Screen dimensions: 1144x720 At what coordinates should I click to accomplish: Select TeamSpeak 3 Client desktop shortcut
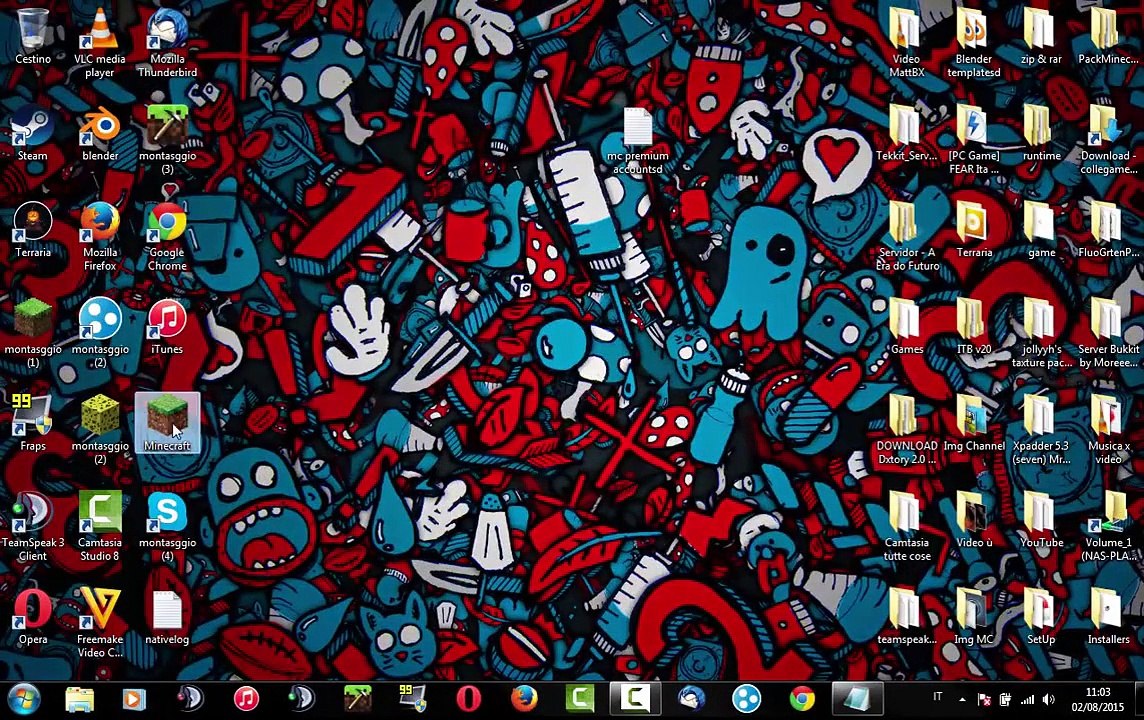pyautogui.click(x=33, y=527)
